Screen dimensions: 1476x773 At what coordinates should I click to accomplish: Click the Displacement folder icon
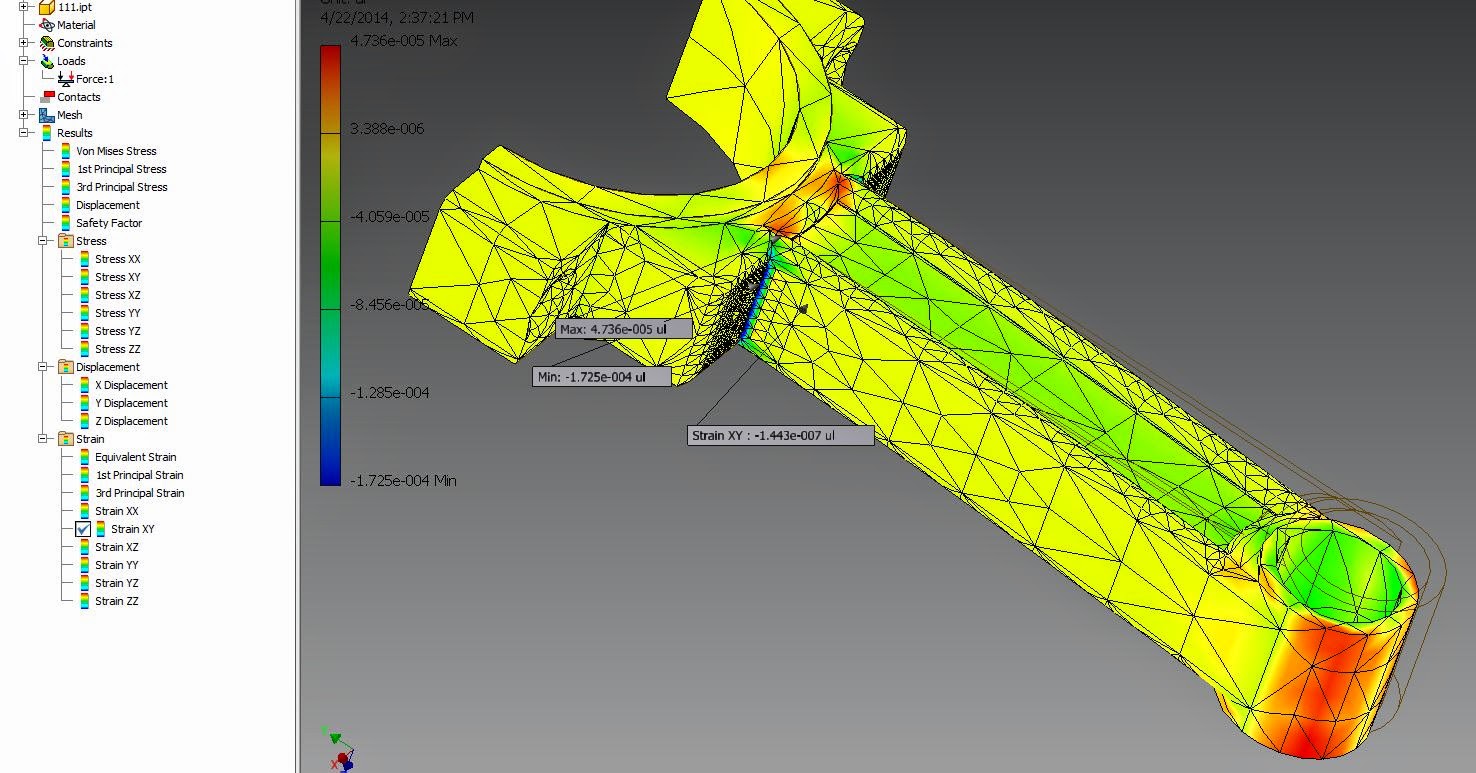point(66,367)
